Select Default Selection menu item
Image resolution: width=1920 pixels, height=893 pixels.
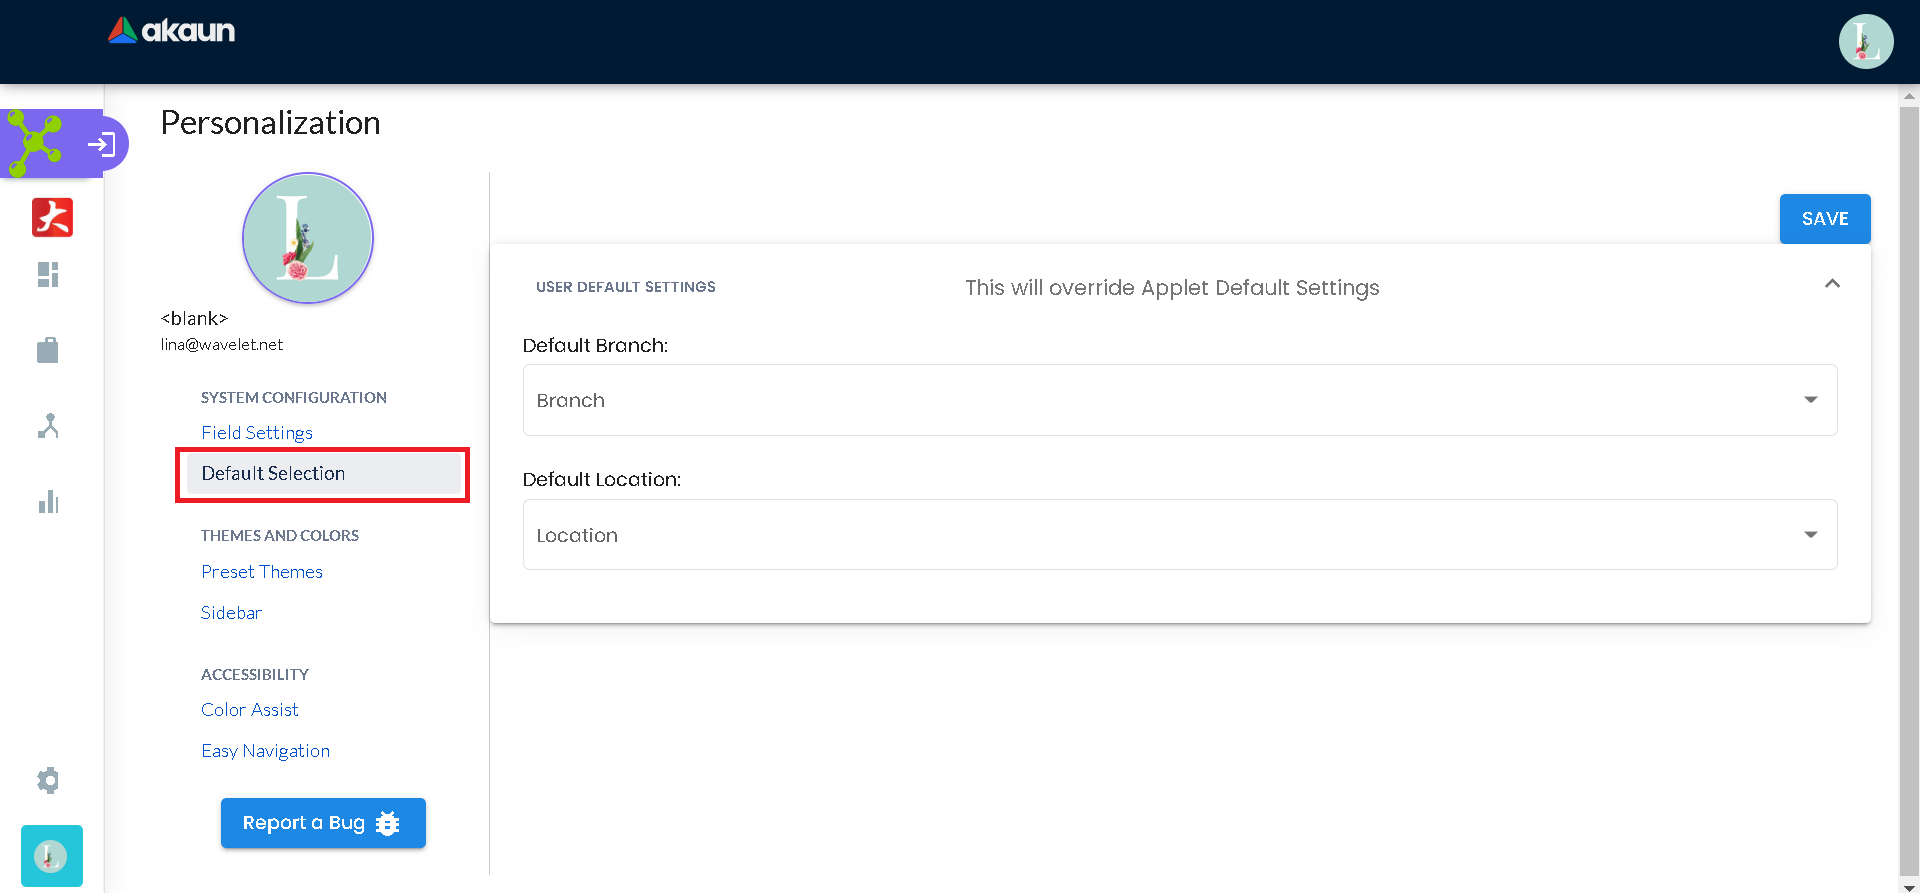click(273, 474)
